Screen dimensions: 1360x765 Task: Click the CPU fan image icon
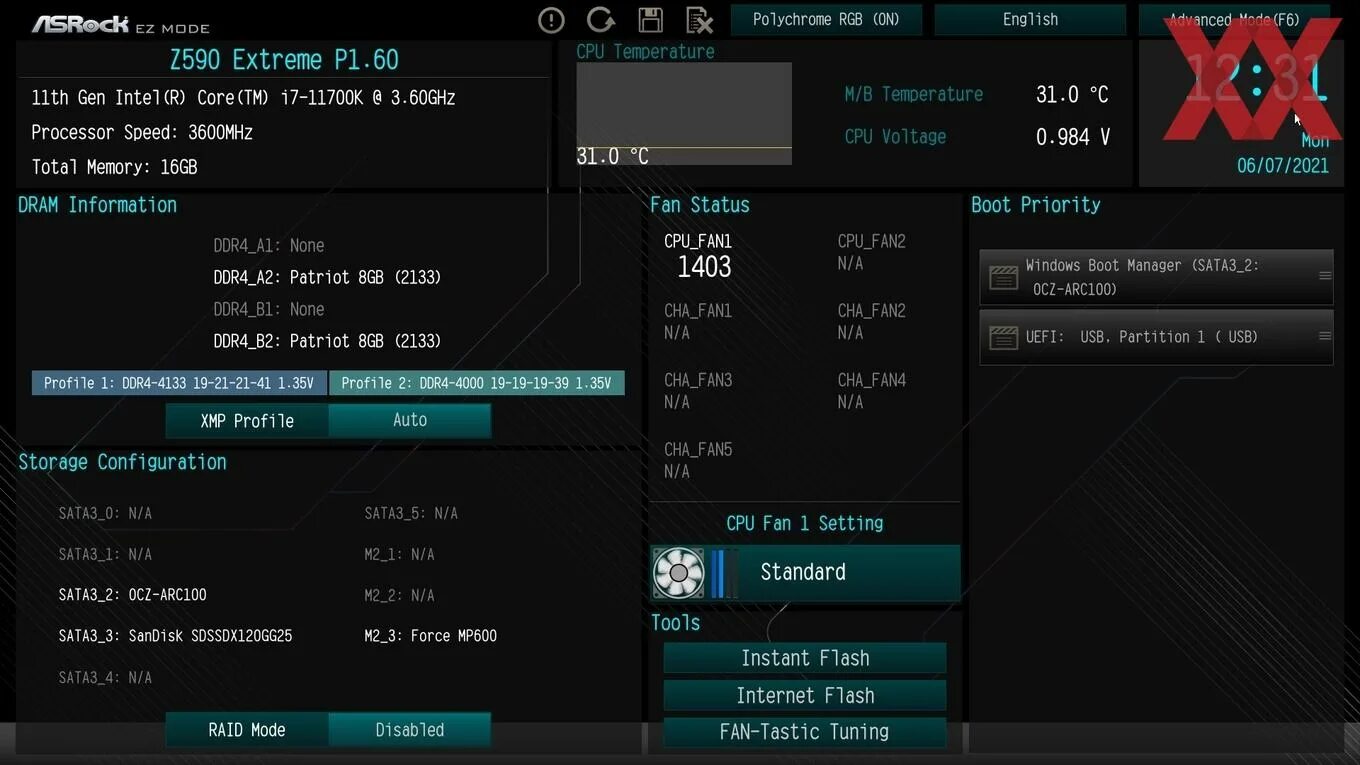[679, 573]
